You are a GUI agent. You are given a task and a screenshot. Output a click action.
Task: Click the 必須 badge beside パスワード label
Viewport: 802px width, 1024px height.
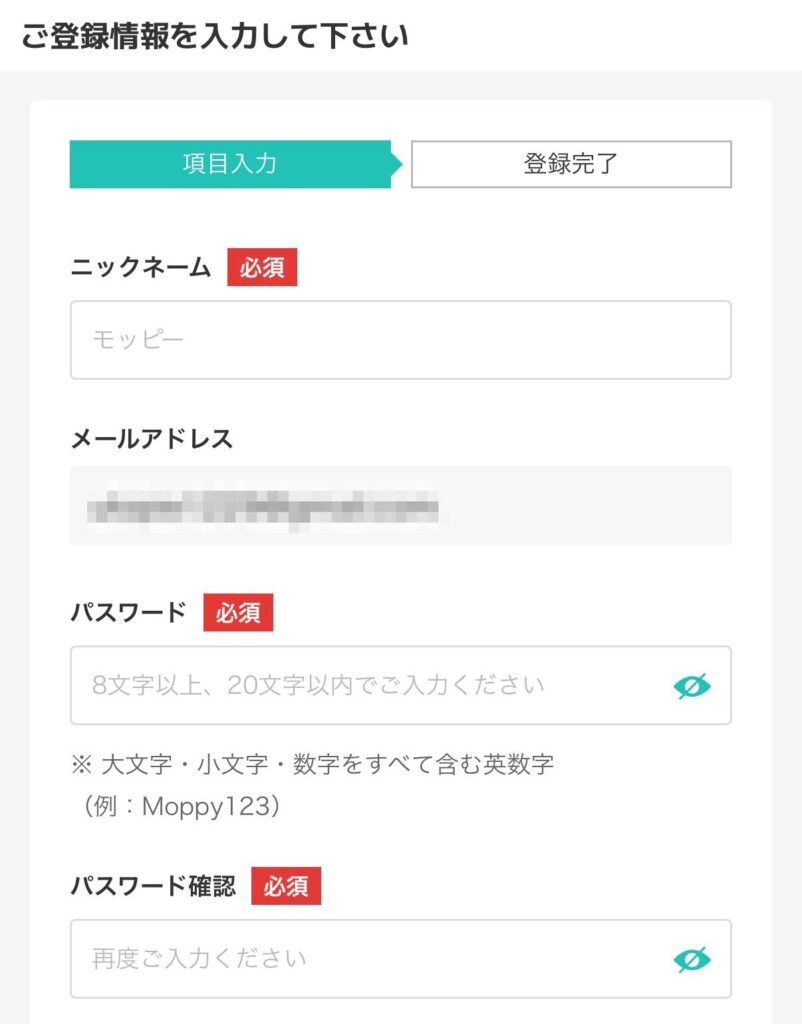pyautogui.click(x=238, y=613)
